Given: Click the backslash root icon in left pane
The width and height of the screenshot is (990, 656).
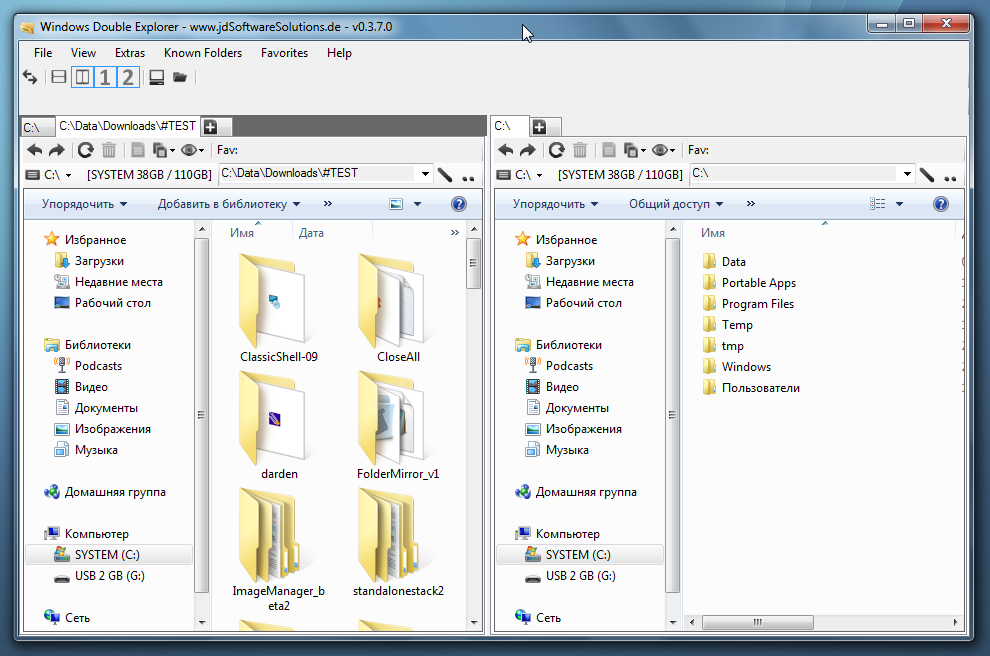Looking at the screenshot, I should coord(444,175).
